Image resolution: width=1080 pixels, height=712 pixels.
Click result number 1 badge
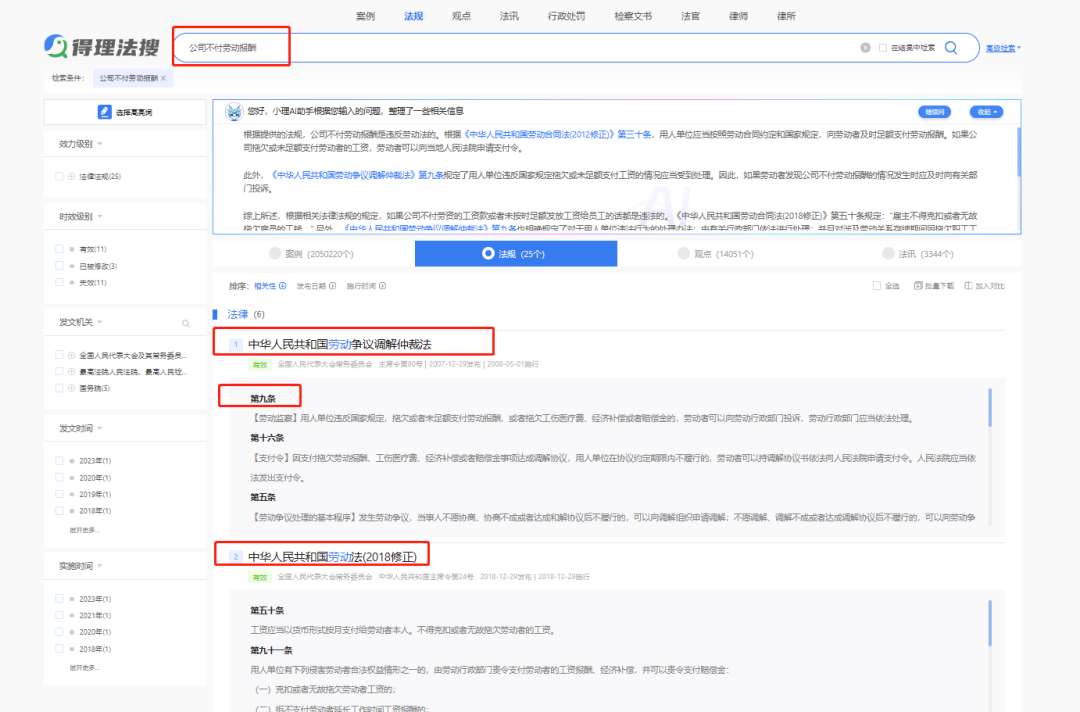tap(236, 344)
